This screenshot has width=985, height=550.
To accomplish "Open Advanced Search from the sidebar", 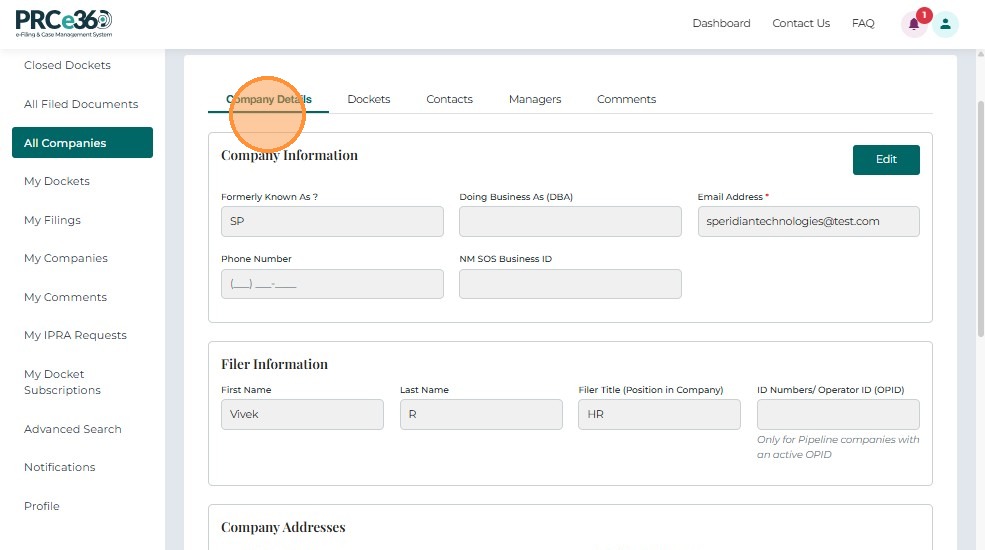I will pyautogui.click(x=73, y=429).
